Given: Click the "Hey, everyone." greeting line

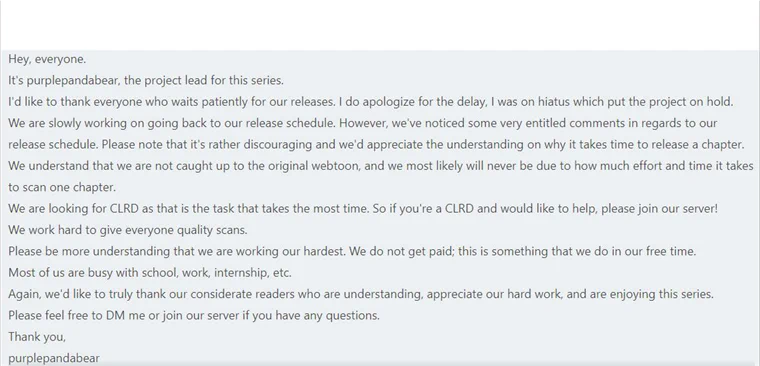Looking at the screenshot, I should pos(47,59).
